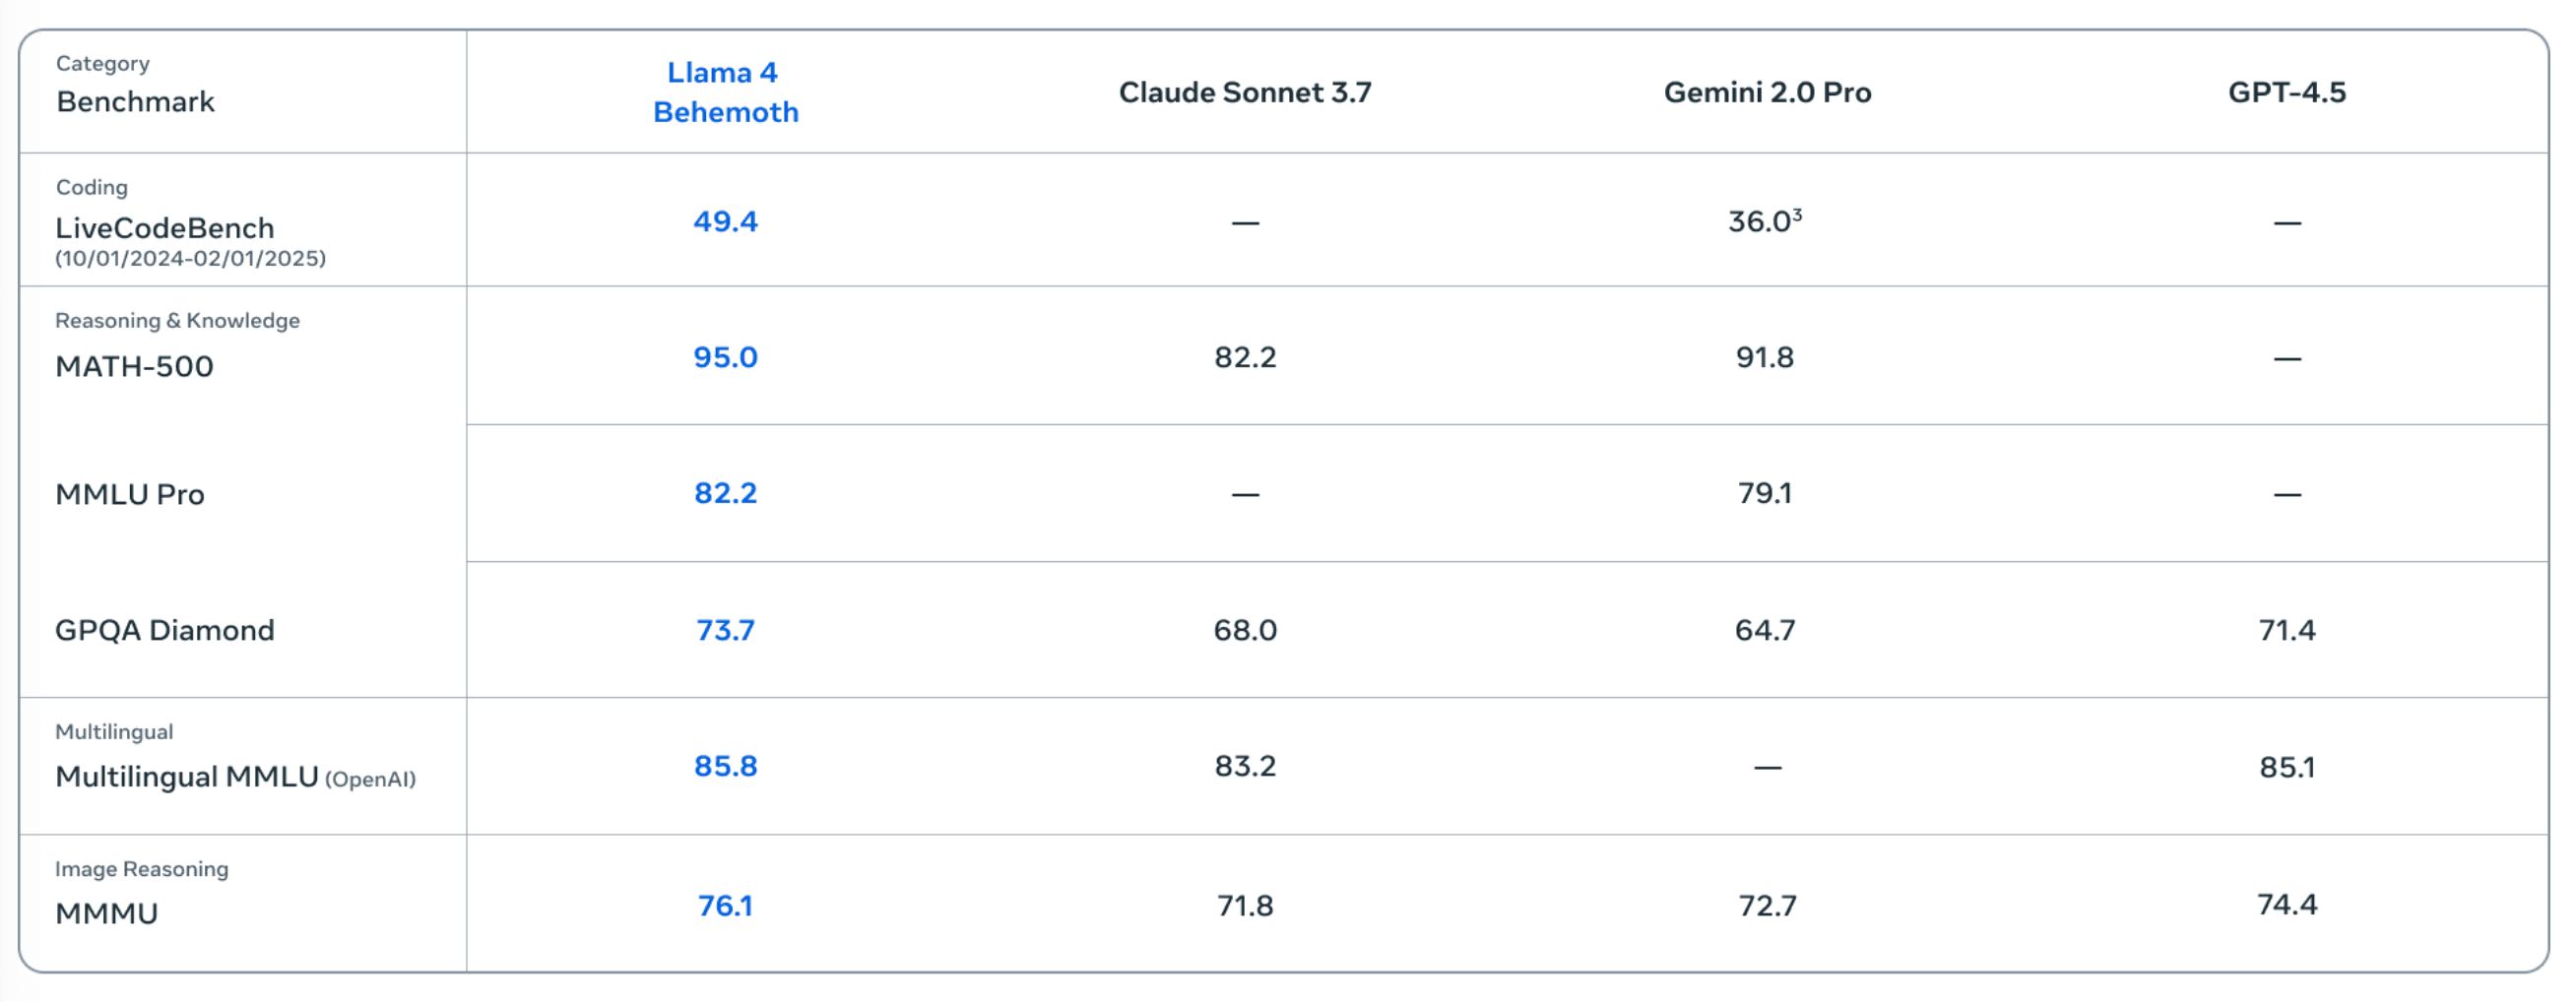Select the 85.8 Multilingual MMLU score

(x=726, y=766)
